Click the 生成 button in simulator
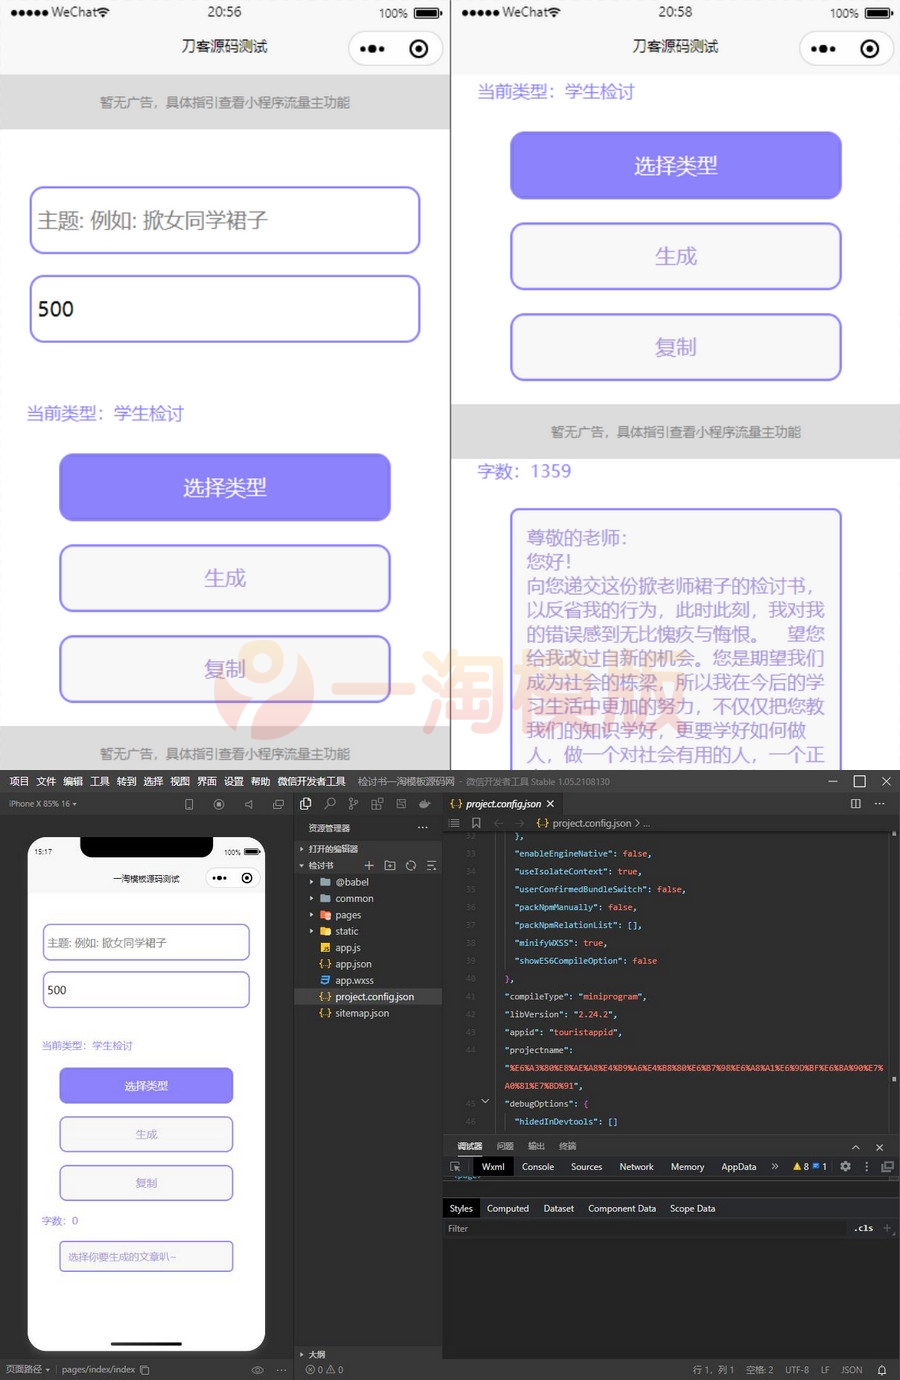This screenshot has width=900, height=1380. pyautogui.click(x=146, y=1134)
